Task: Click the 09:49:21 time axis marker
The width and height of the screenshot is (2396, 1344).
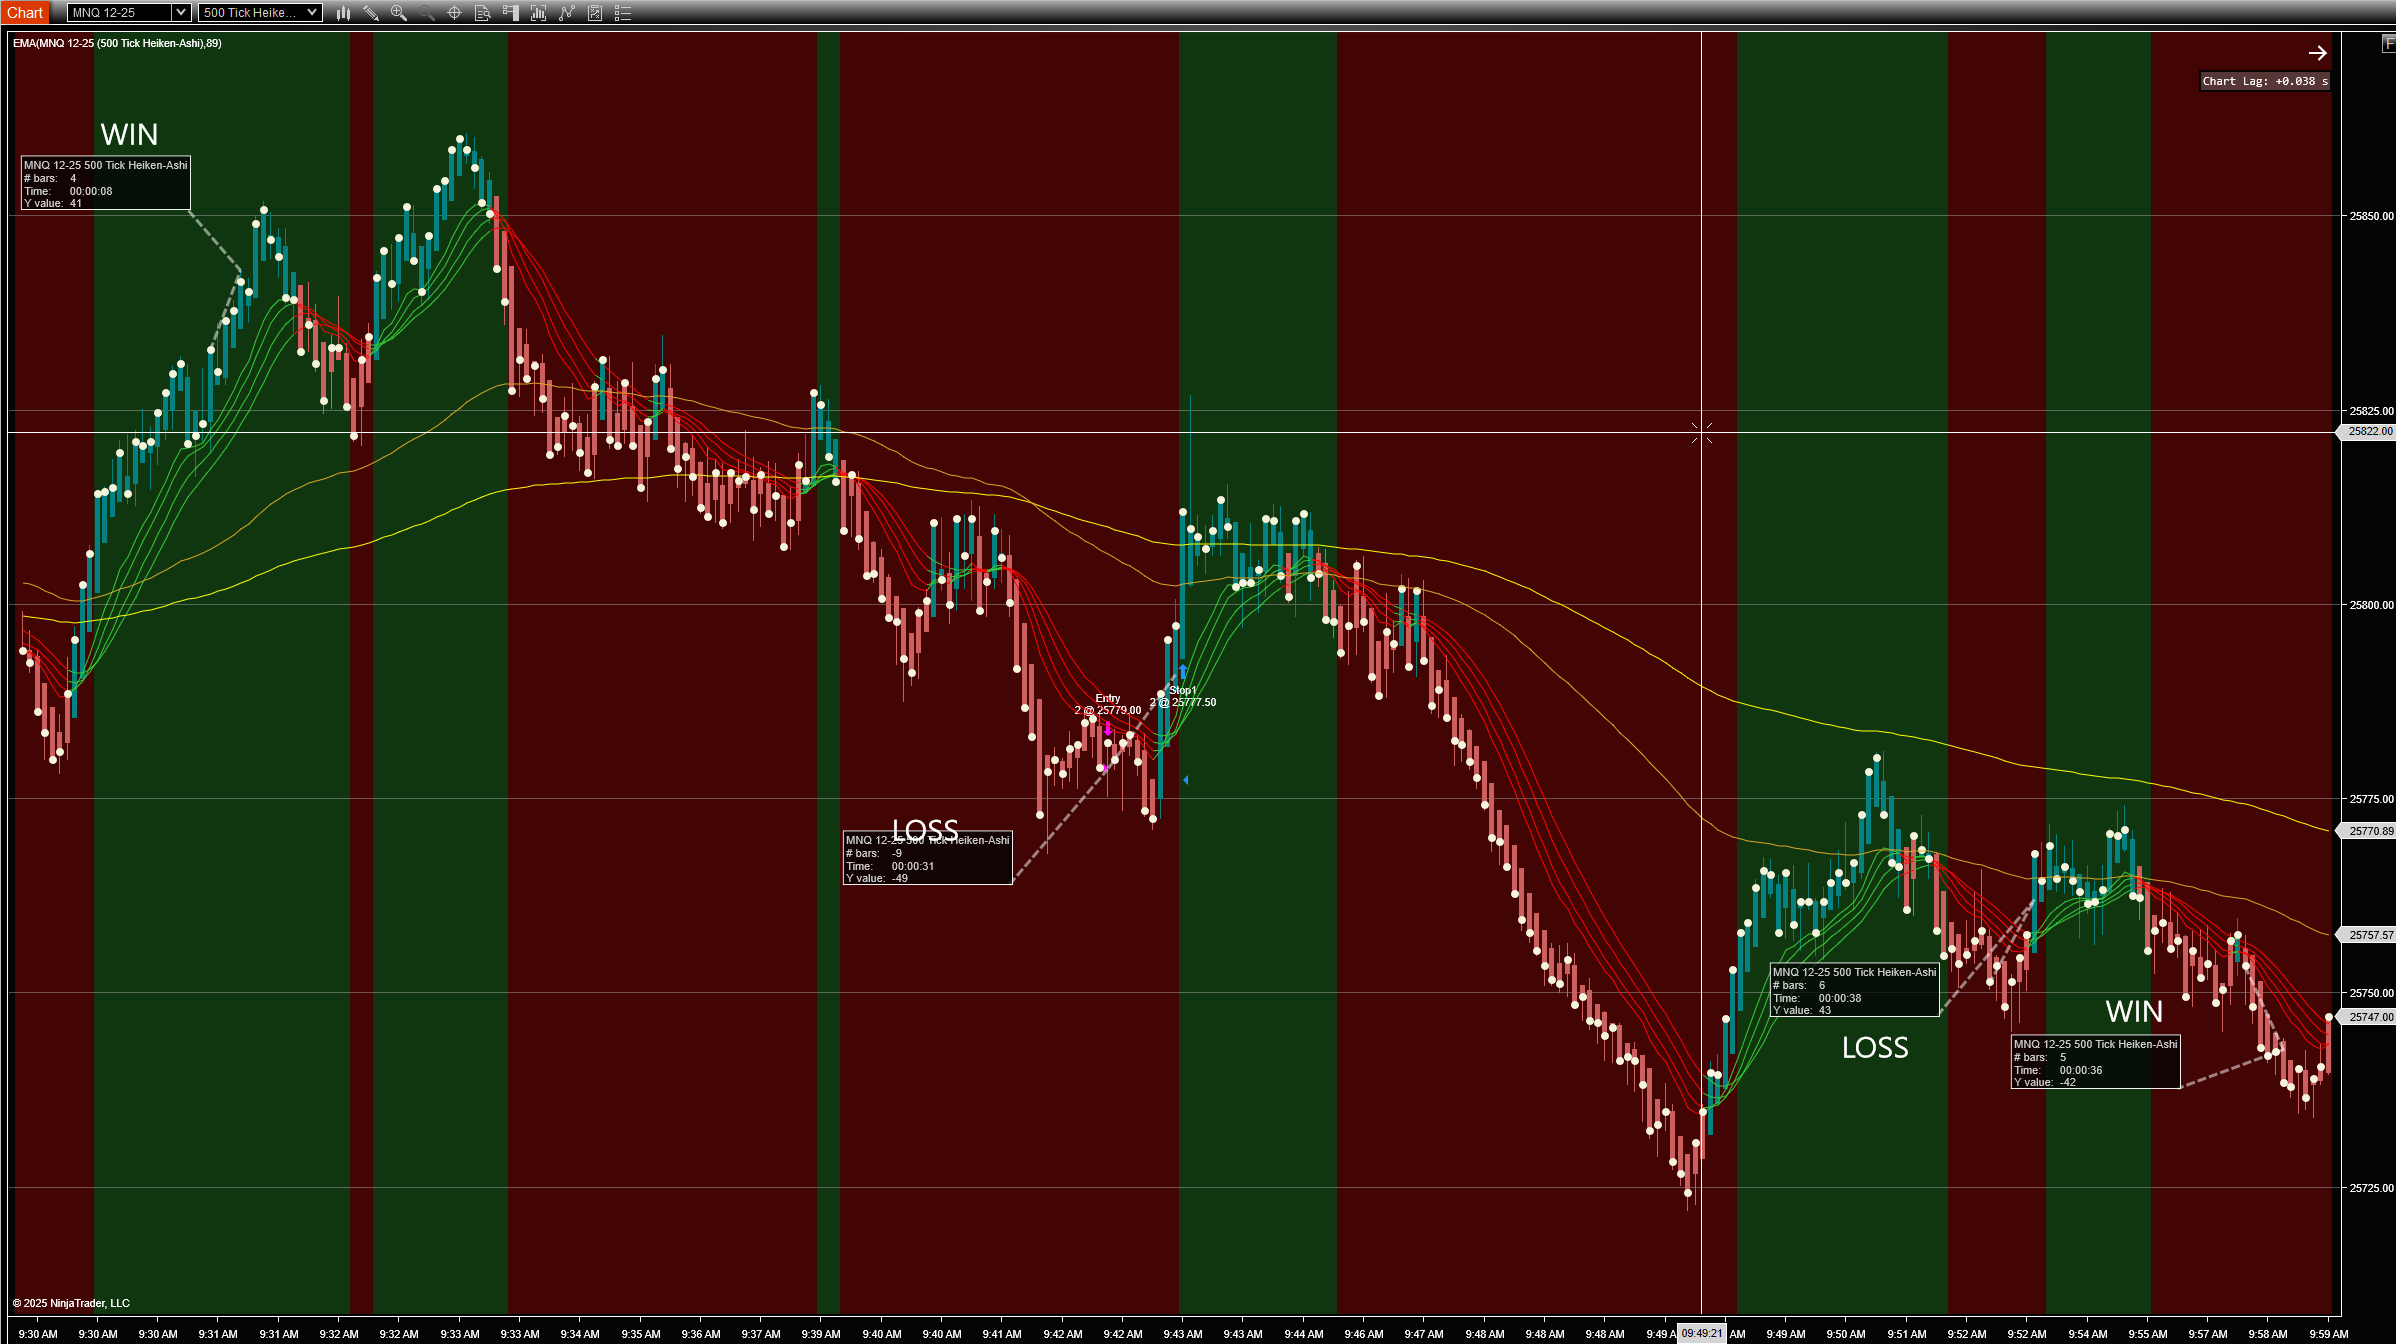Action: 1701,1333
